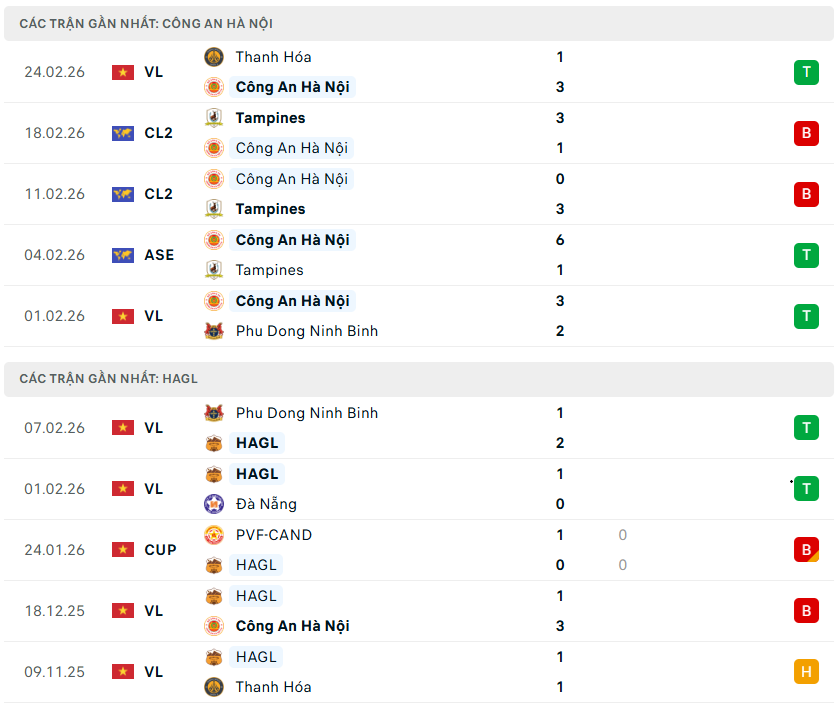The width and height of the screenshot is (839, 712).
Task: Click the Công An Hà Nội club crest
Action: (x=213, y=87)
